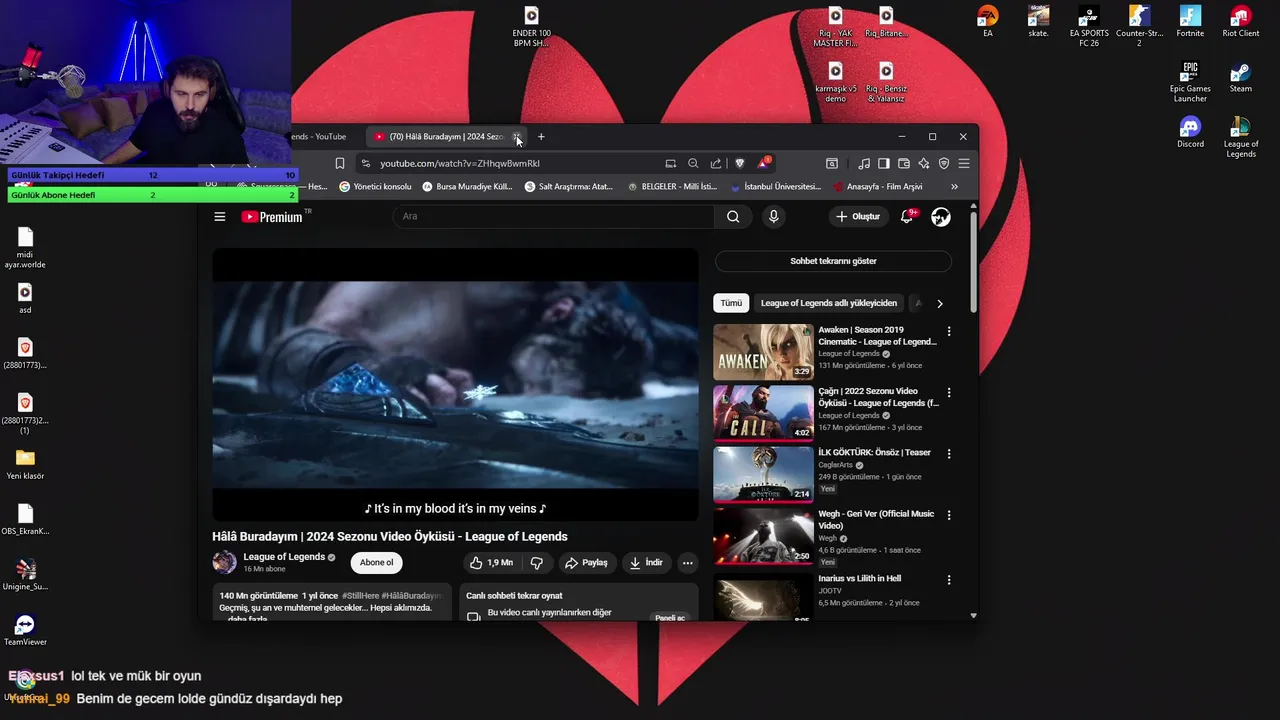Click the browser URL address bar
Image resolution: width=1280 pixels, height=720 pixels.
[x=515, y=163]
